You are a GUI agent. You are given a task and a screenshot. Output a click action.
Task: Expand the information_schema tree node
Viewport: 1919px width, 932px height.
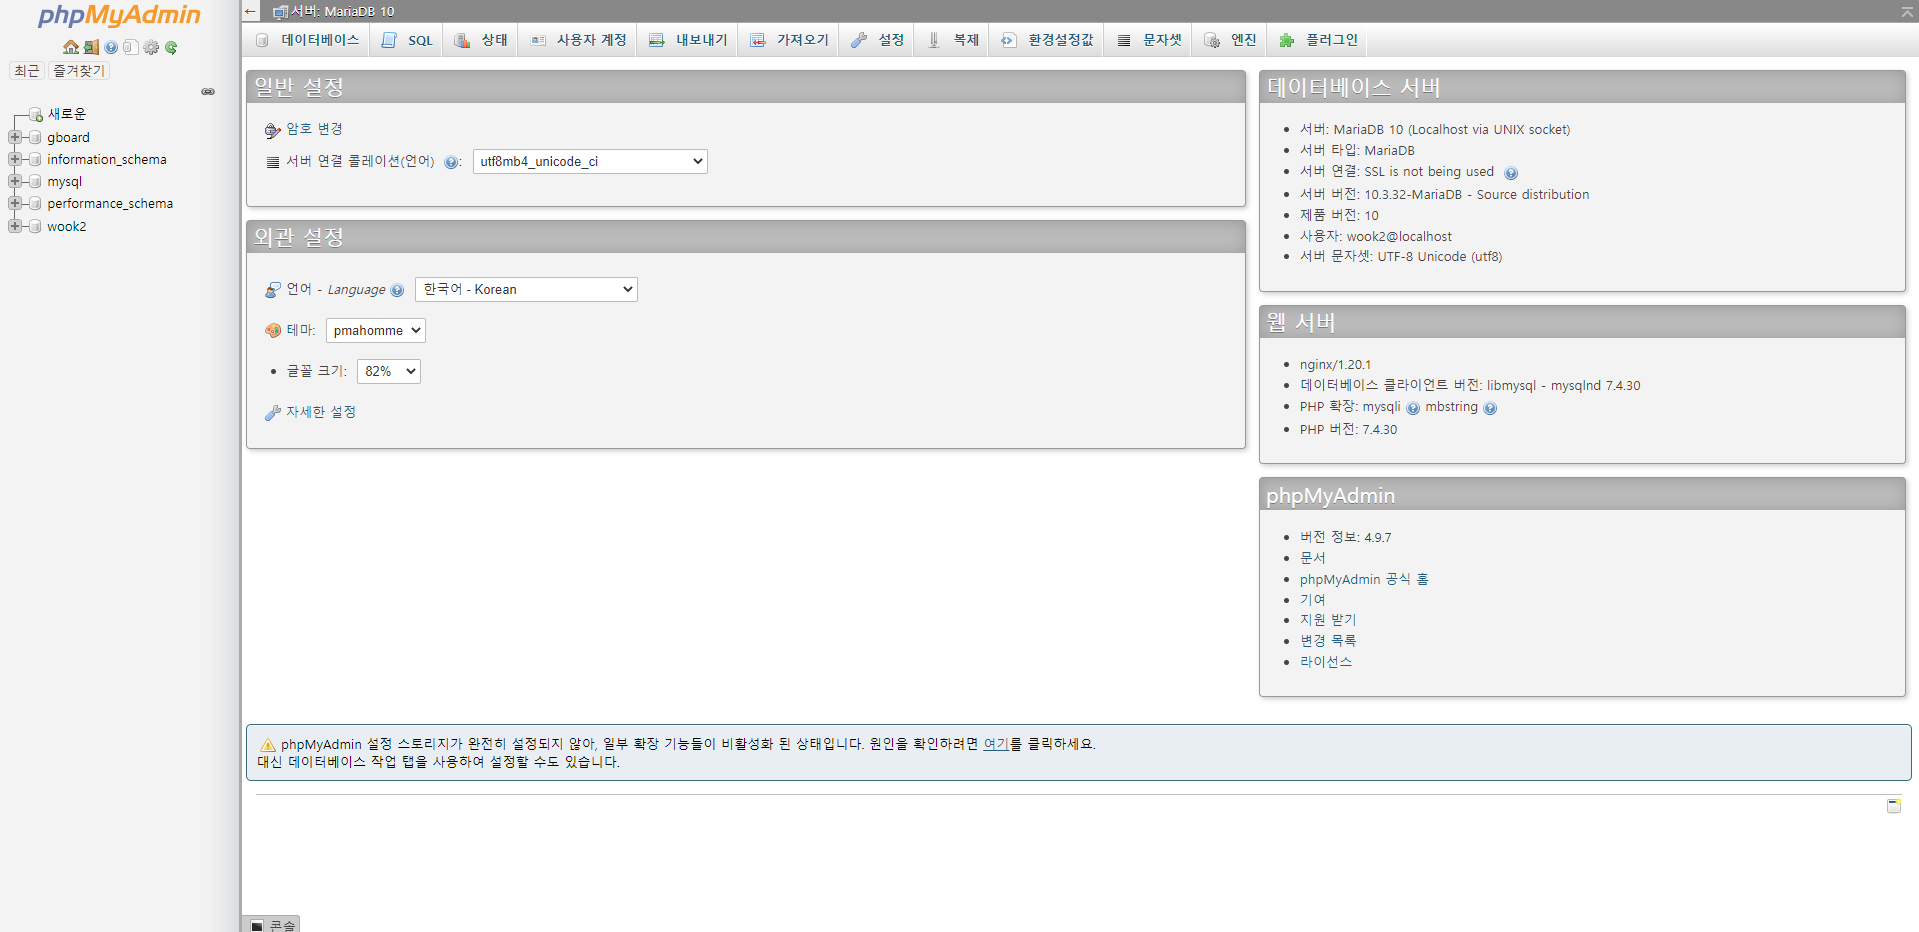pyautogui.click(x=15, y=159)
